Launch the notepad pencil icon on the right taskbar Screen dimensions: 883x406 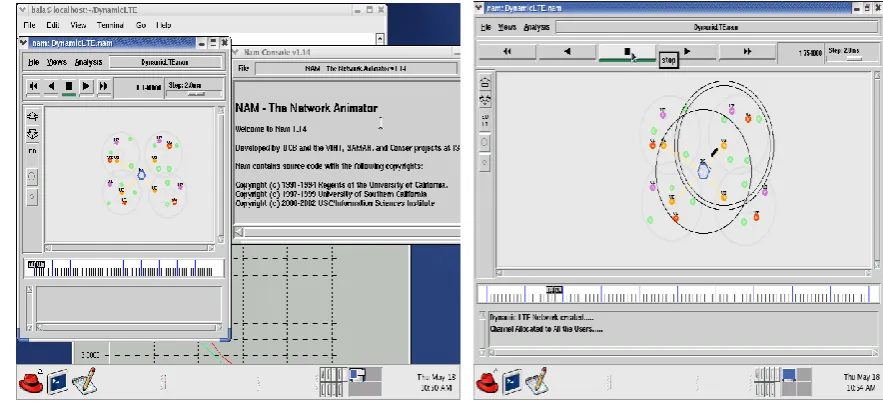pyautogui.click(x=536, y=381)
